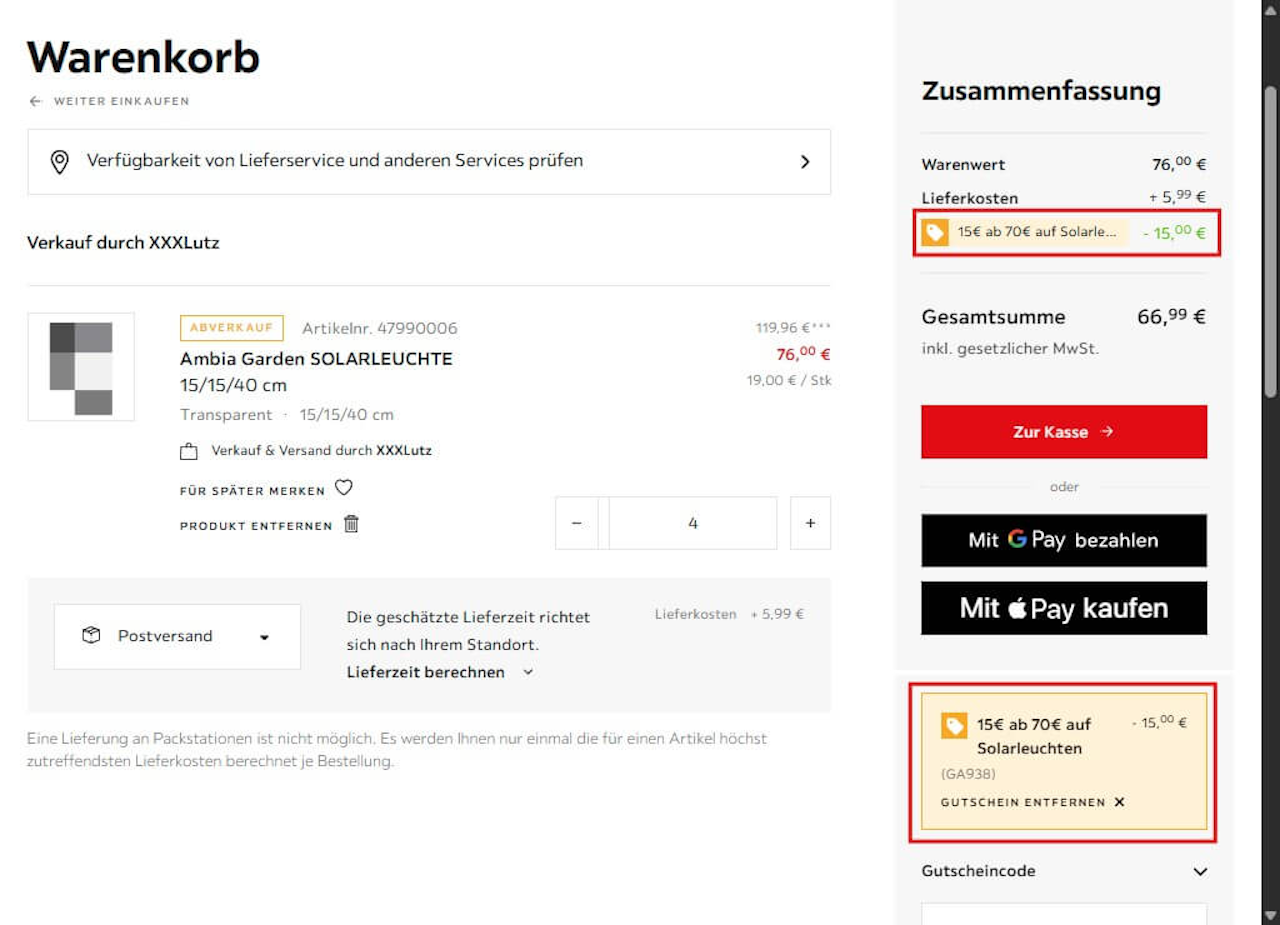The width and height of the screenshot is (1280, 925).
Task: Click the Lieferkosten + 5,99 € summary value
Action: click(x=1178, y=198)
